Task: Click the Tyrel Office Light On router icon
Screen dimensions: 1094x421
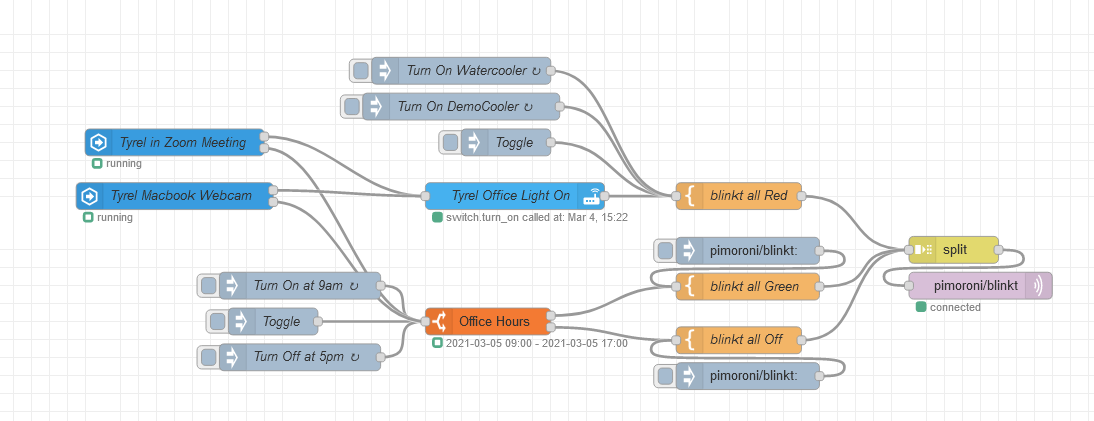Action: click(592, 196)
